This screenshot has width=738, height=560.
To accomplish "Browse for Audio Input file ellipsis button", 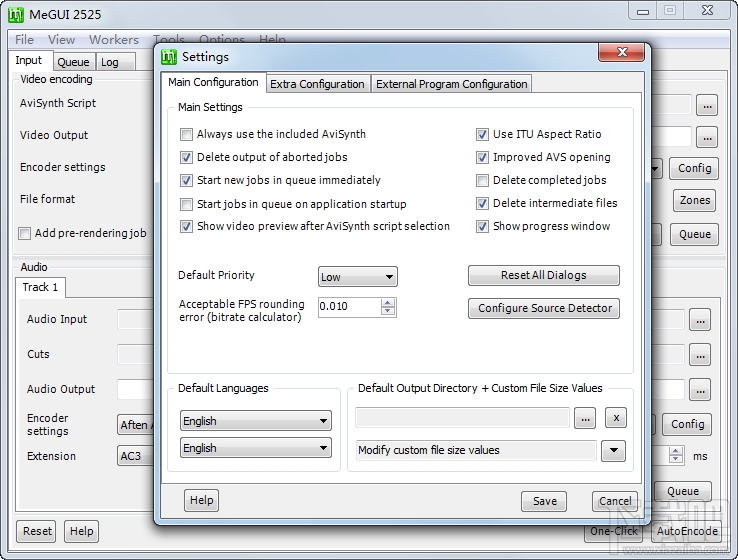I will click(x=700, y=320).
